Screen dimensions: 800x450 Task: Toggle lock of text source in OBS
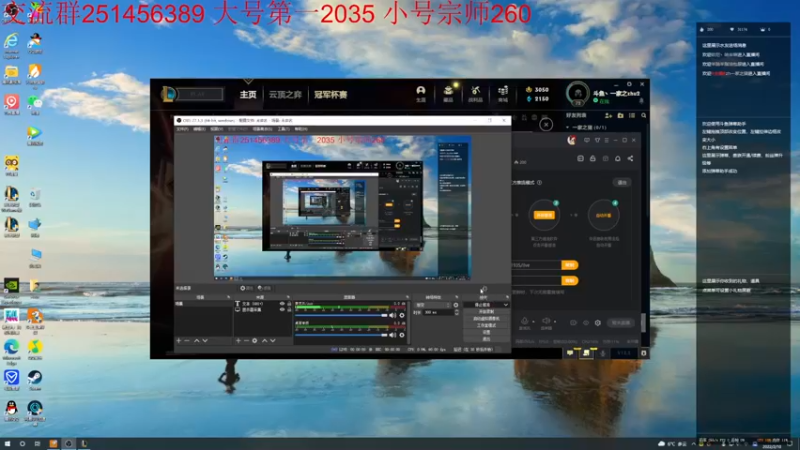289,304
